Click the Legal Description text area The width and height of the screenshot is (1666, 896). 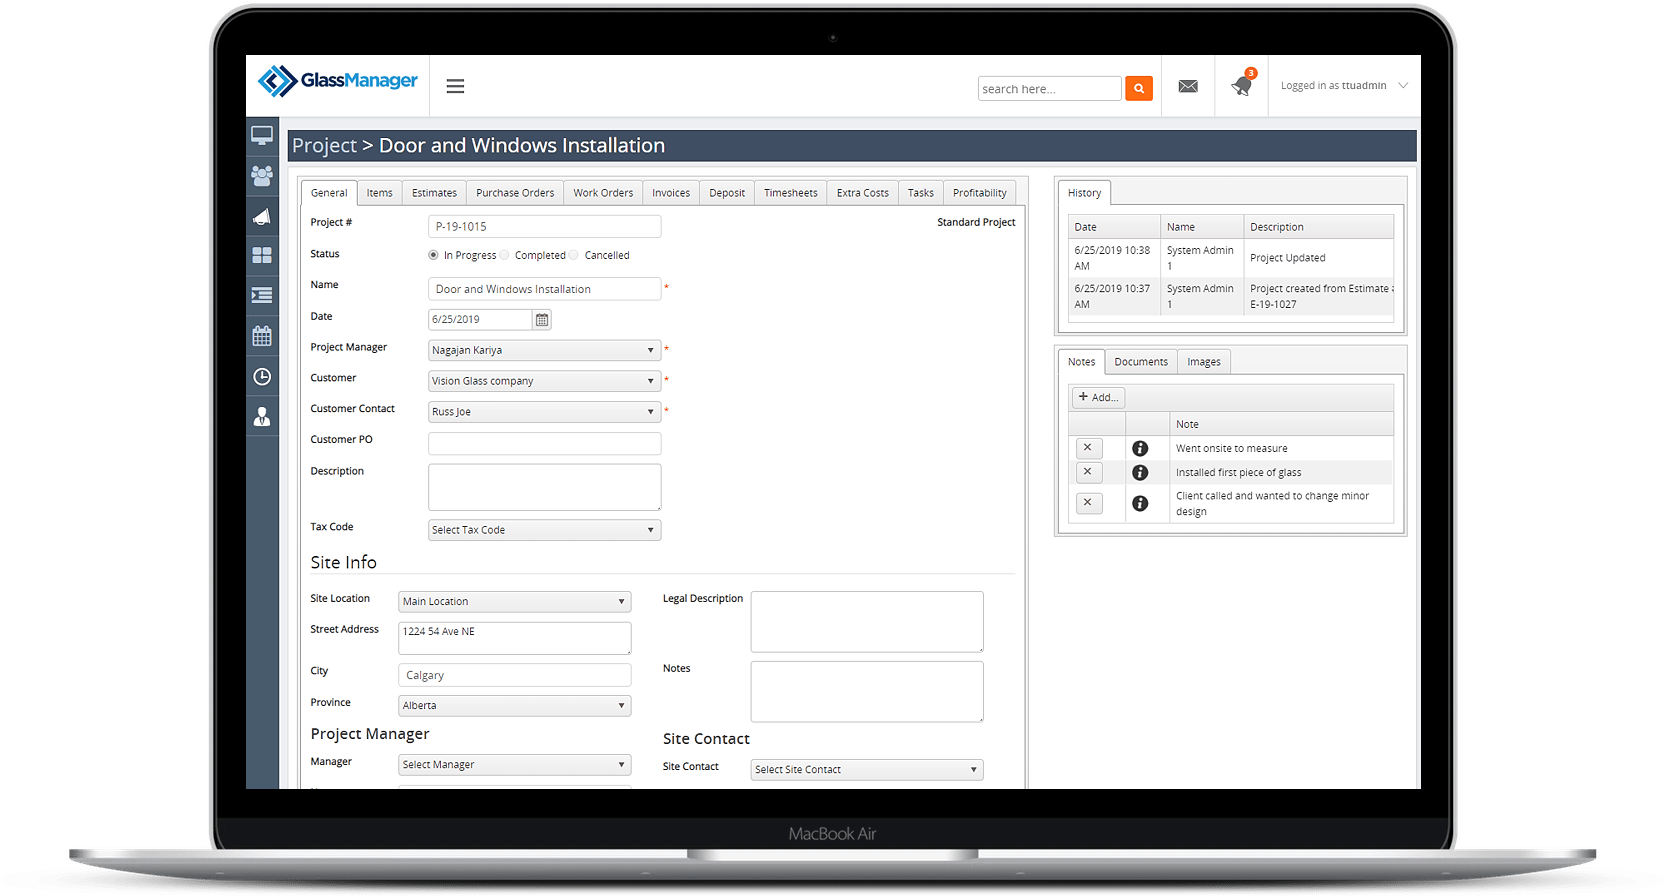pyautogui.click(x=867, y=622)
